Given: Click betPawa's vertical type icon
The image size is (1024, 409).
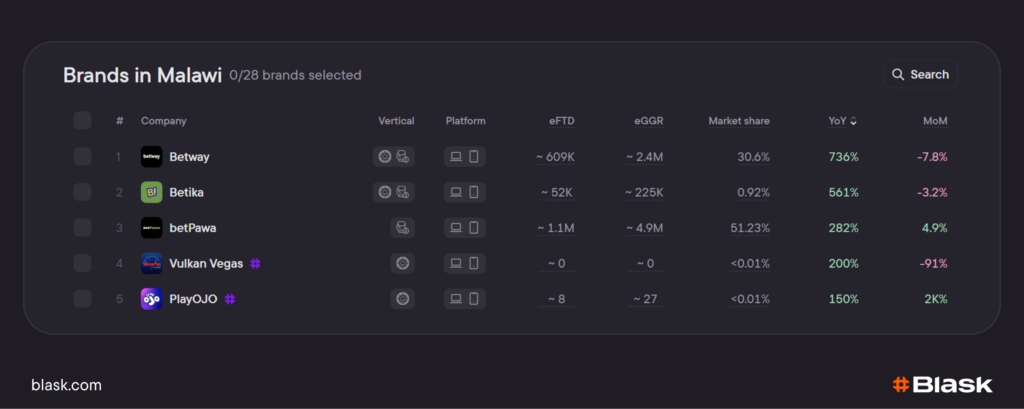Looking at the screenshot, I should click(402, 228).
